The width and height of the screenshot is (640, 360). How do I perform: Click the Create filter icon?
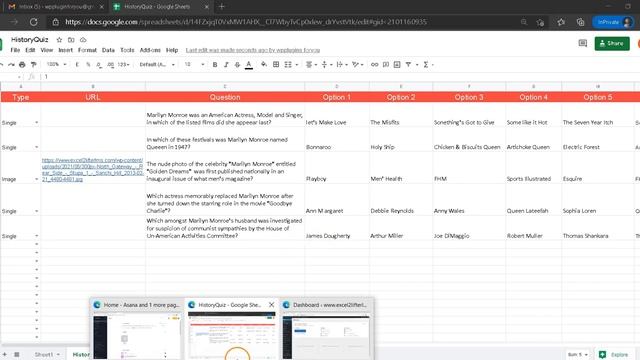coord(408,64)
